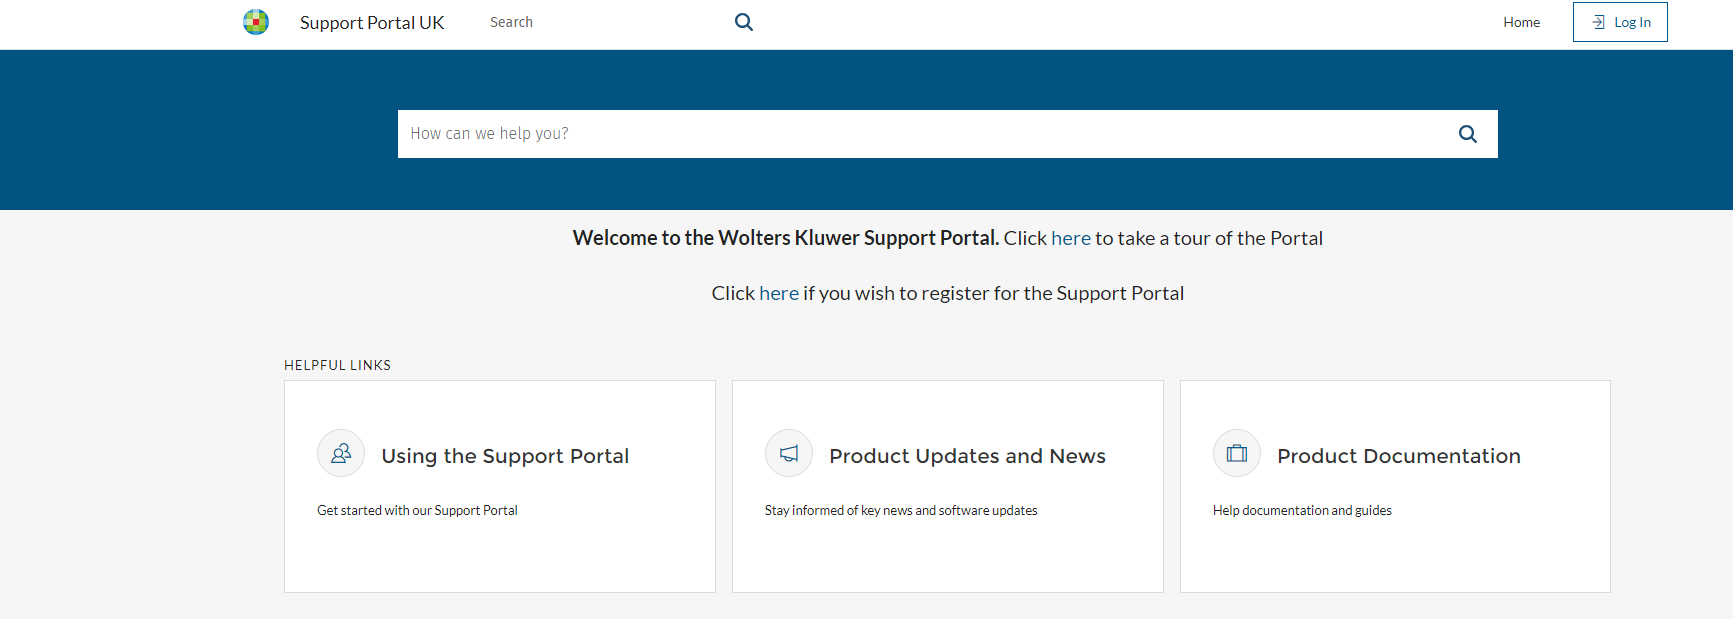
Task: Click 'here' to tour the Portal
Action: [1071, 238]
